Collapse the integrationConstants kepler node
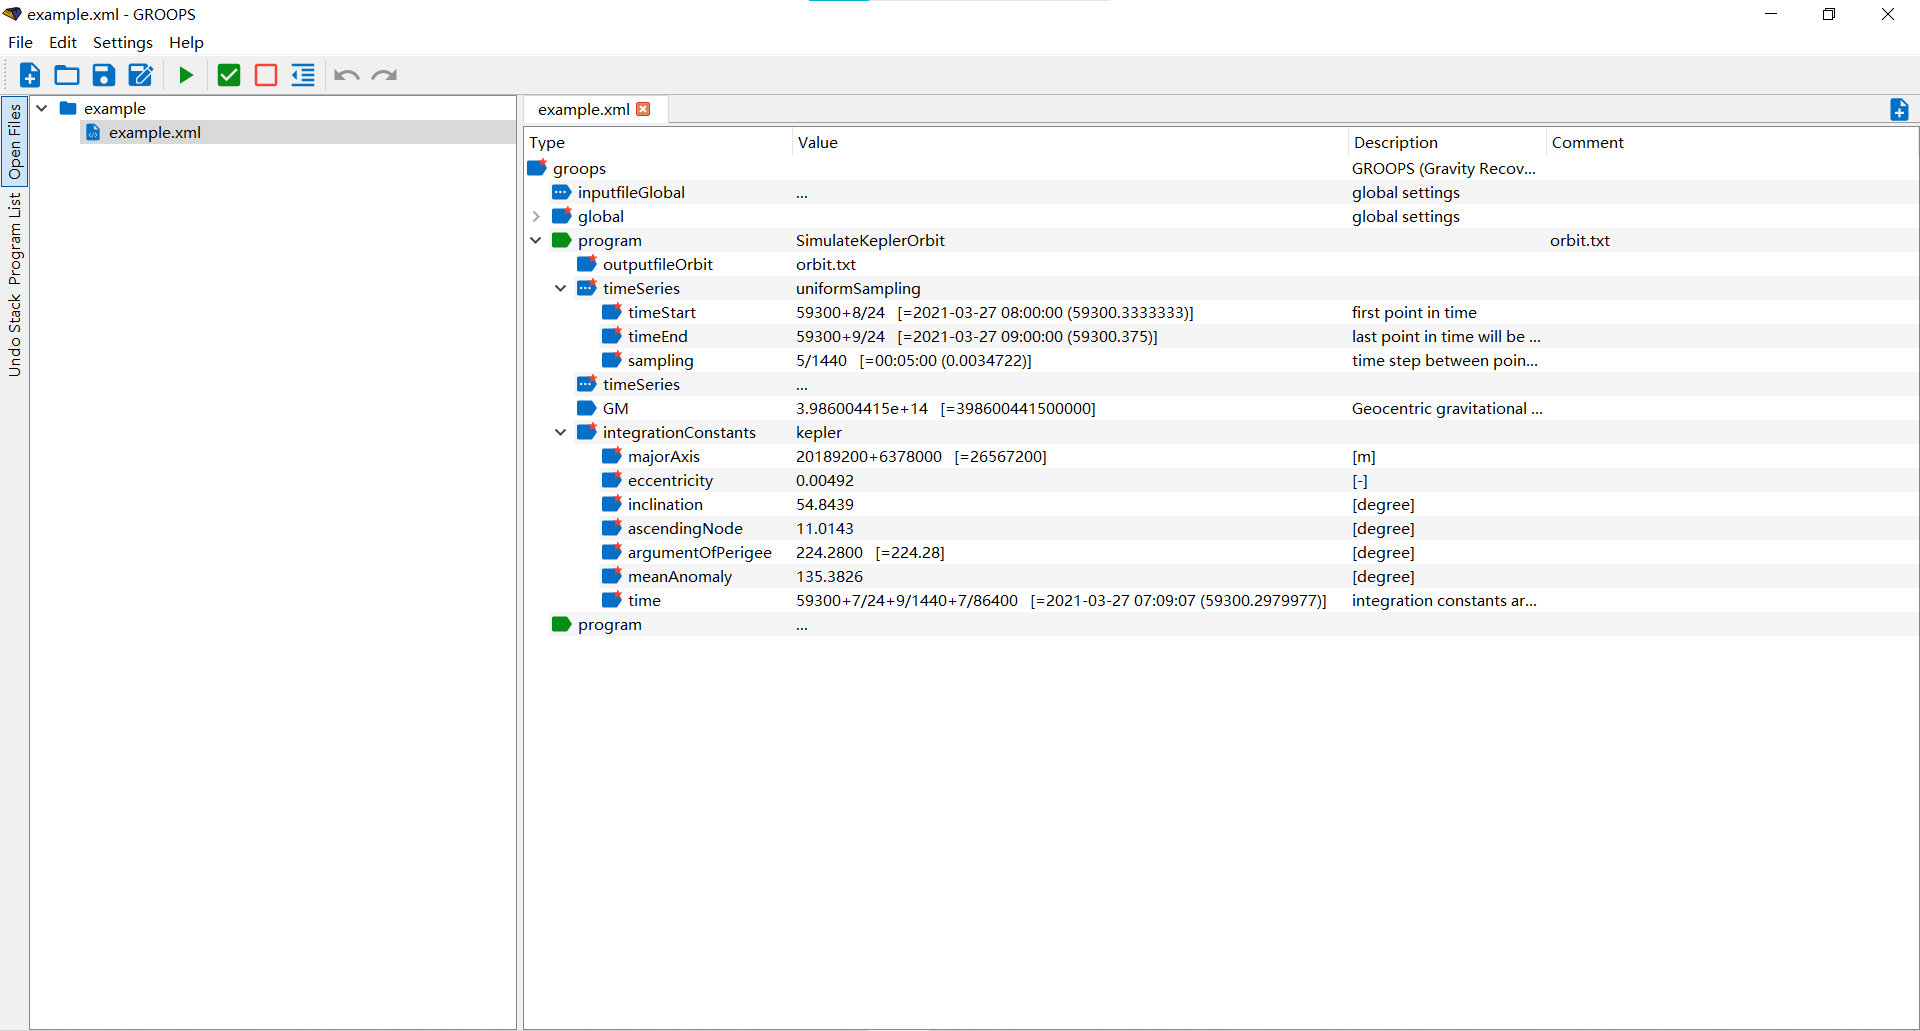 coord(561,432)
